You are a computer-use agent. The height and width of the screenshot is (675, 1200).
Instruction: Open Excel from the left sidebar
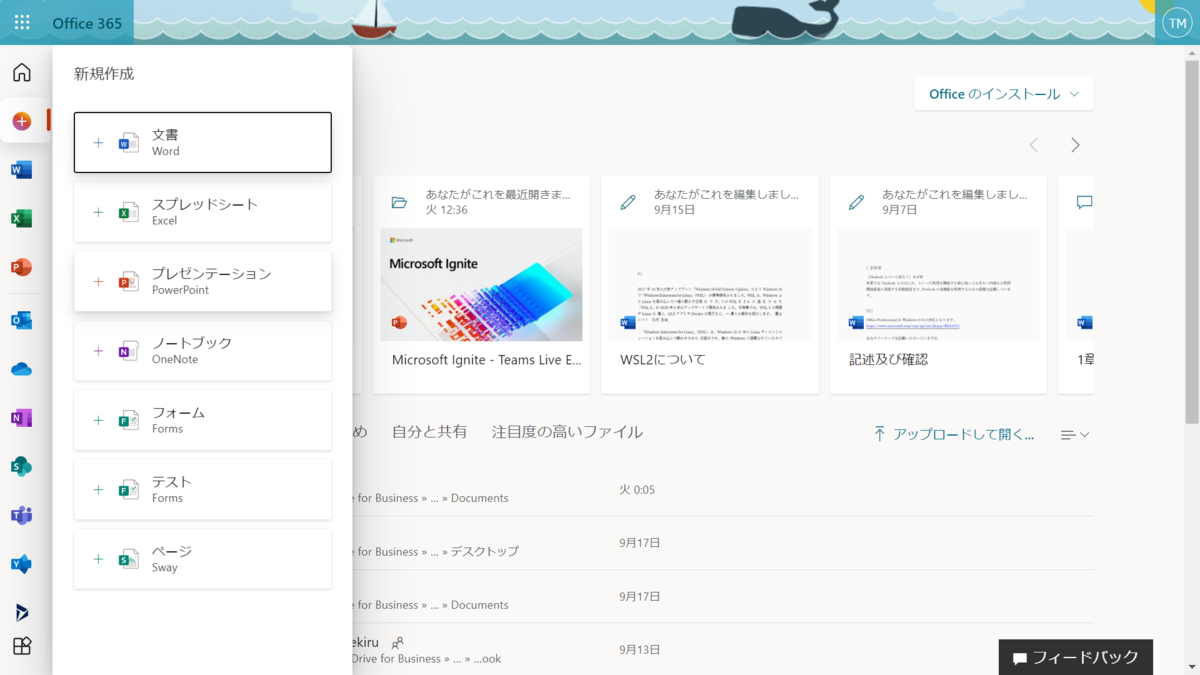coord(21,219)
